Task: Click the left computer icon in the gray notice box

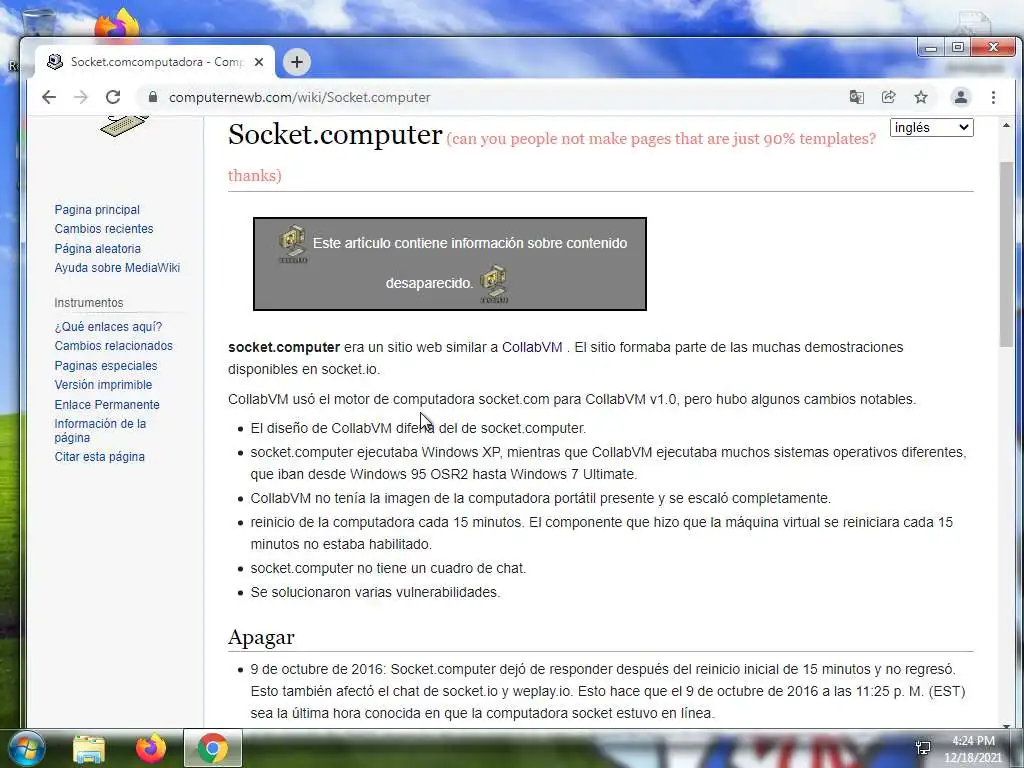Action: pos(293,244)
